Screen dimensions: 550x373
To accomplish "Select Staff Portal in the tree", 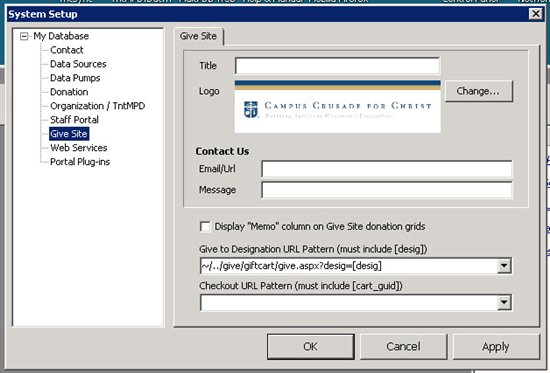I will pos(74,120).
